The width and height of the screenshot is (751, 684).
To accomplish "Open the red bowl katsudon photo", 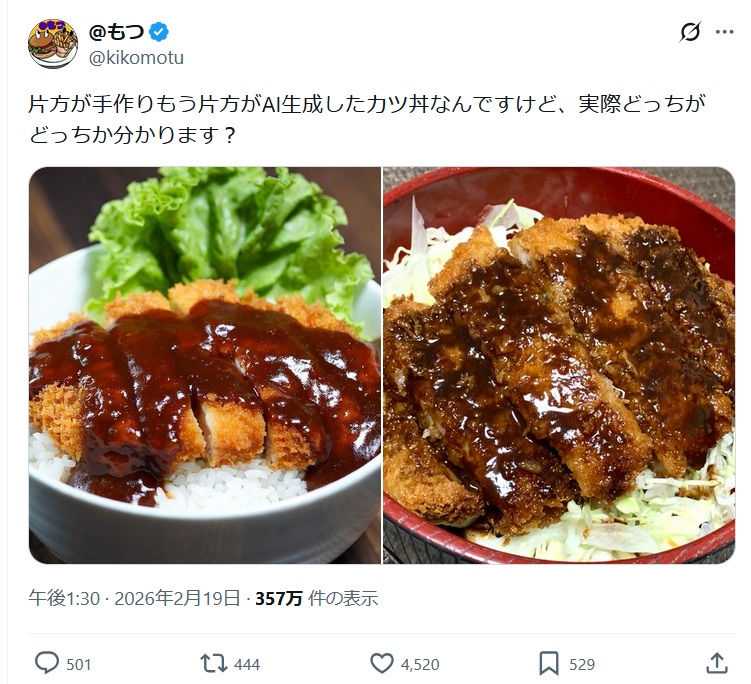I will 559,365.
